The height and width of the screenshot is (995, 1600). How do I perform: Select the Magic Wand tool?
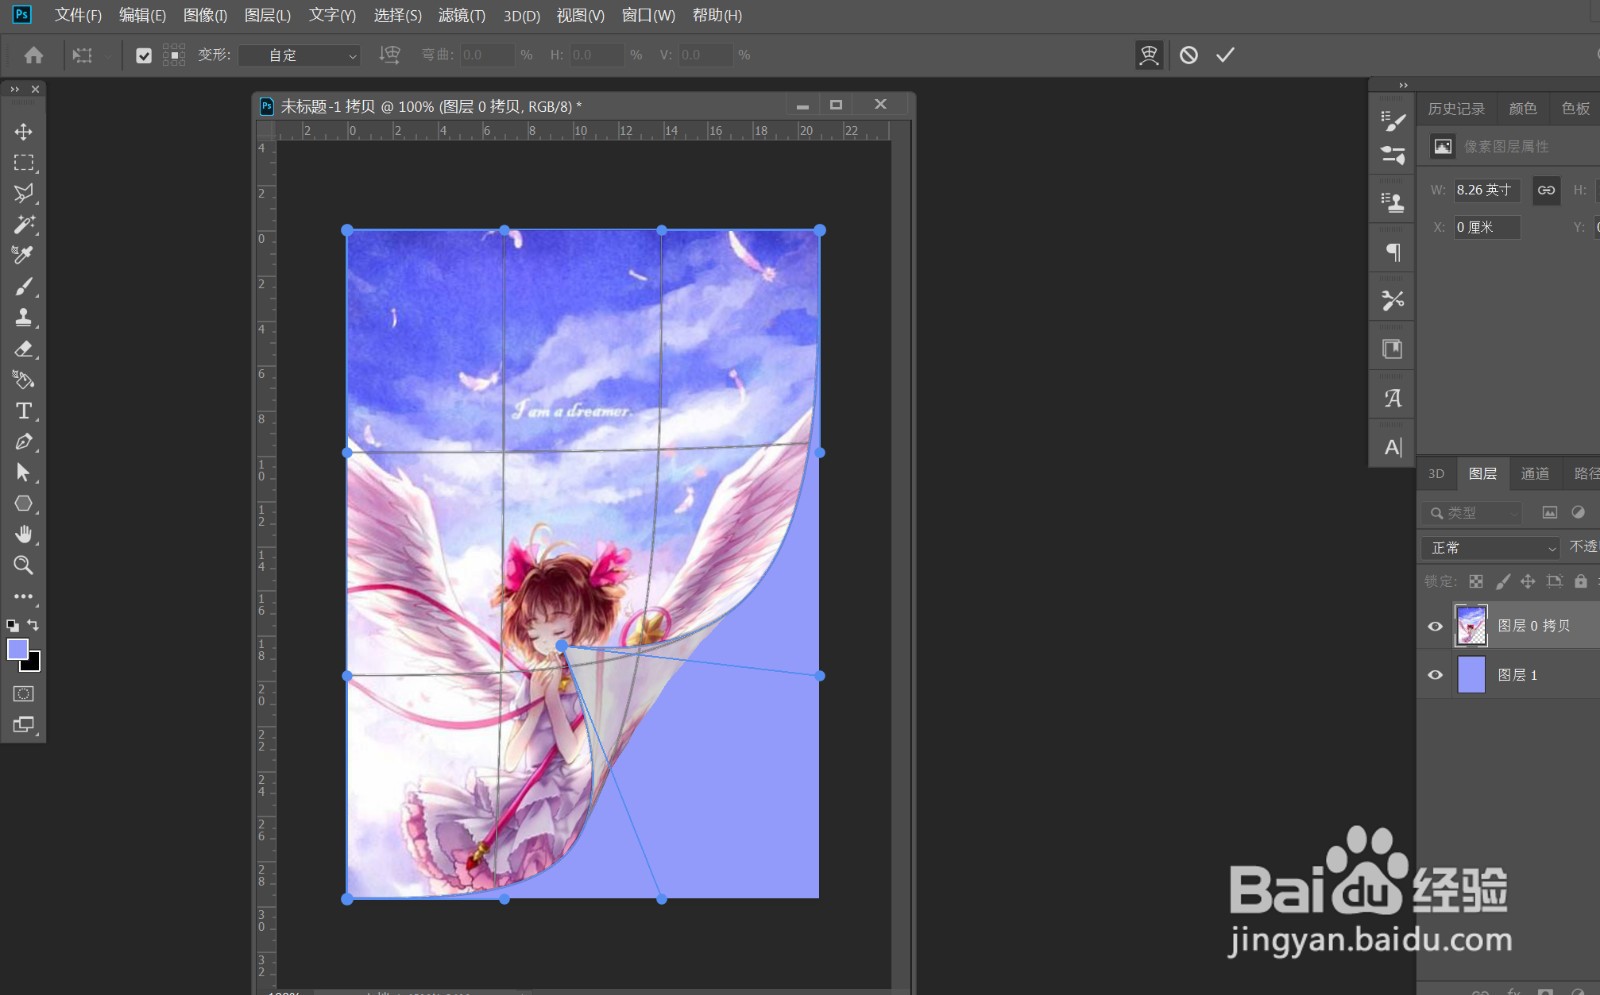(23, 224)
